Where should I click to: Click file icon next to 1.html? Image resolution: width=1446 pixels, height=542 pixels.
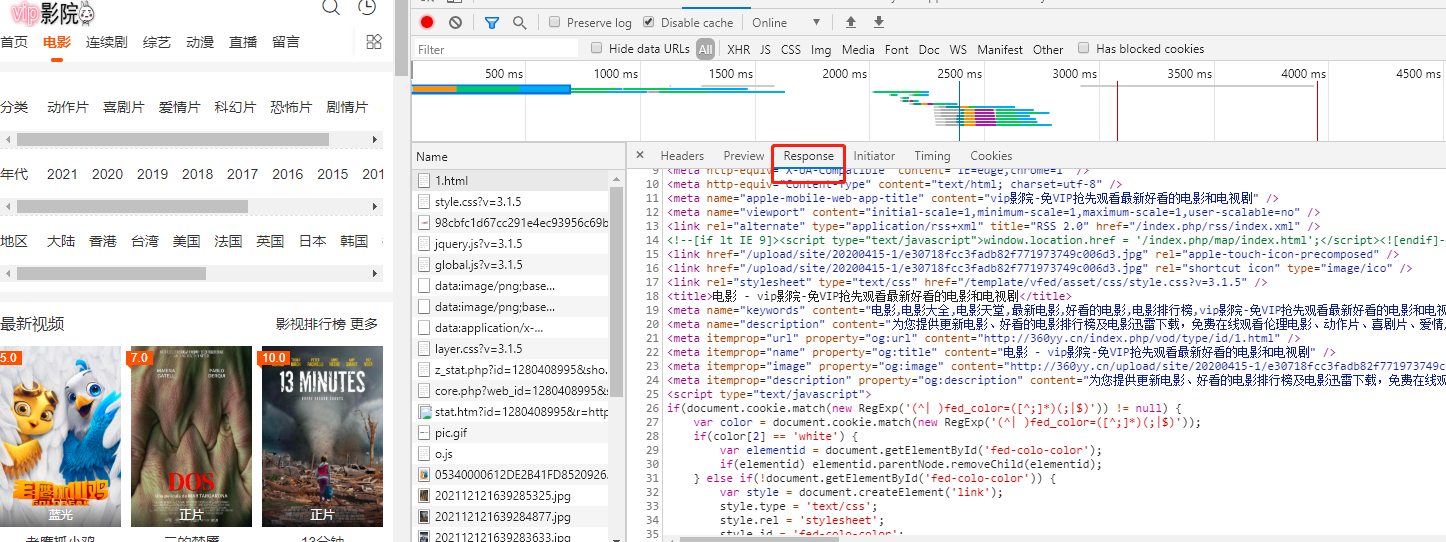click(x=425, y=181)
